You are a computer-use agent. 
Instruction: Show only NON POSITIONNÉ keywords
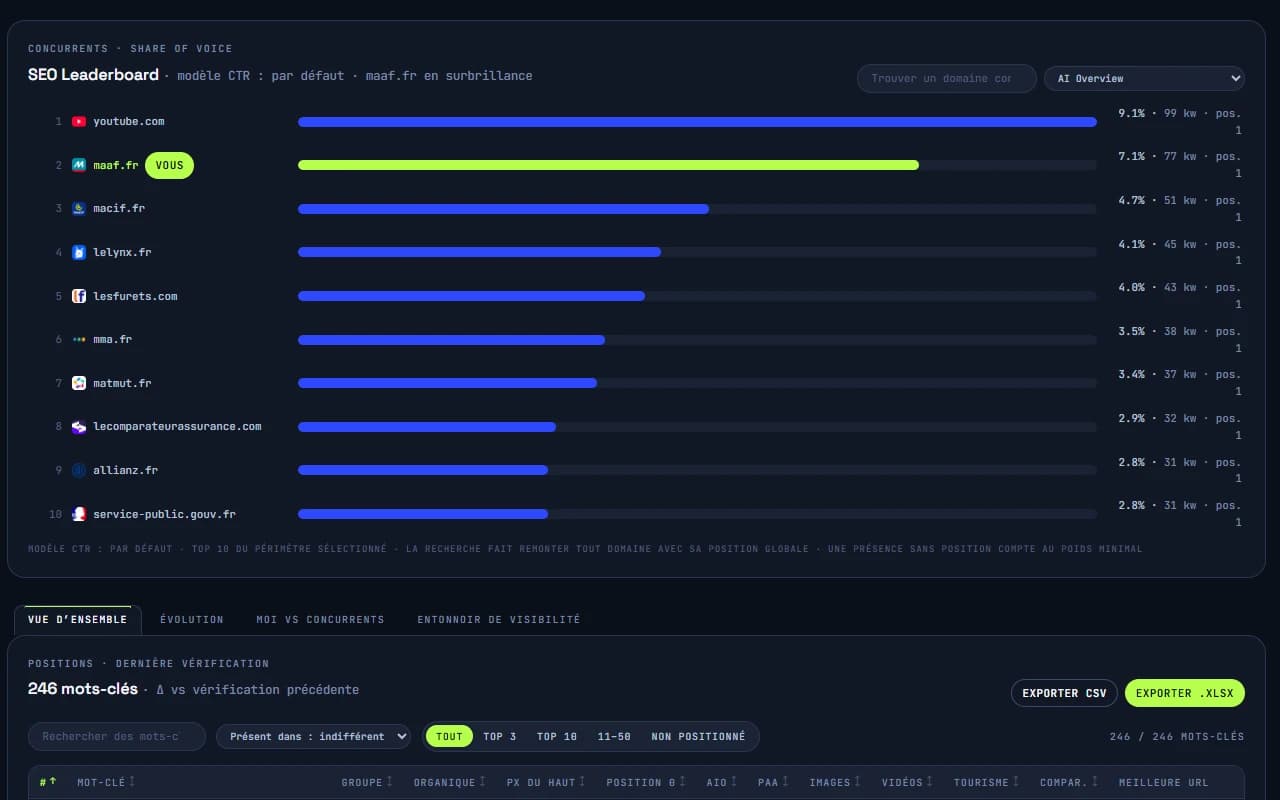[698, 736]
